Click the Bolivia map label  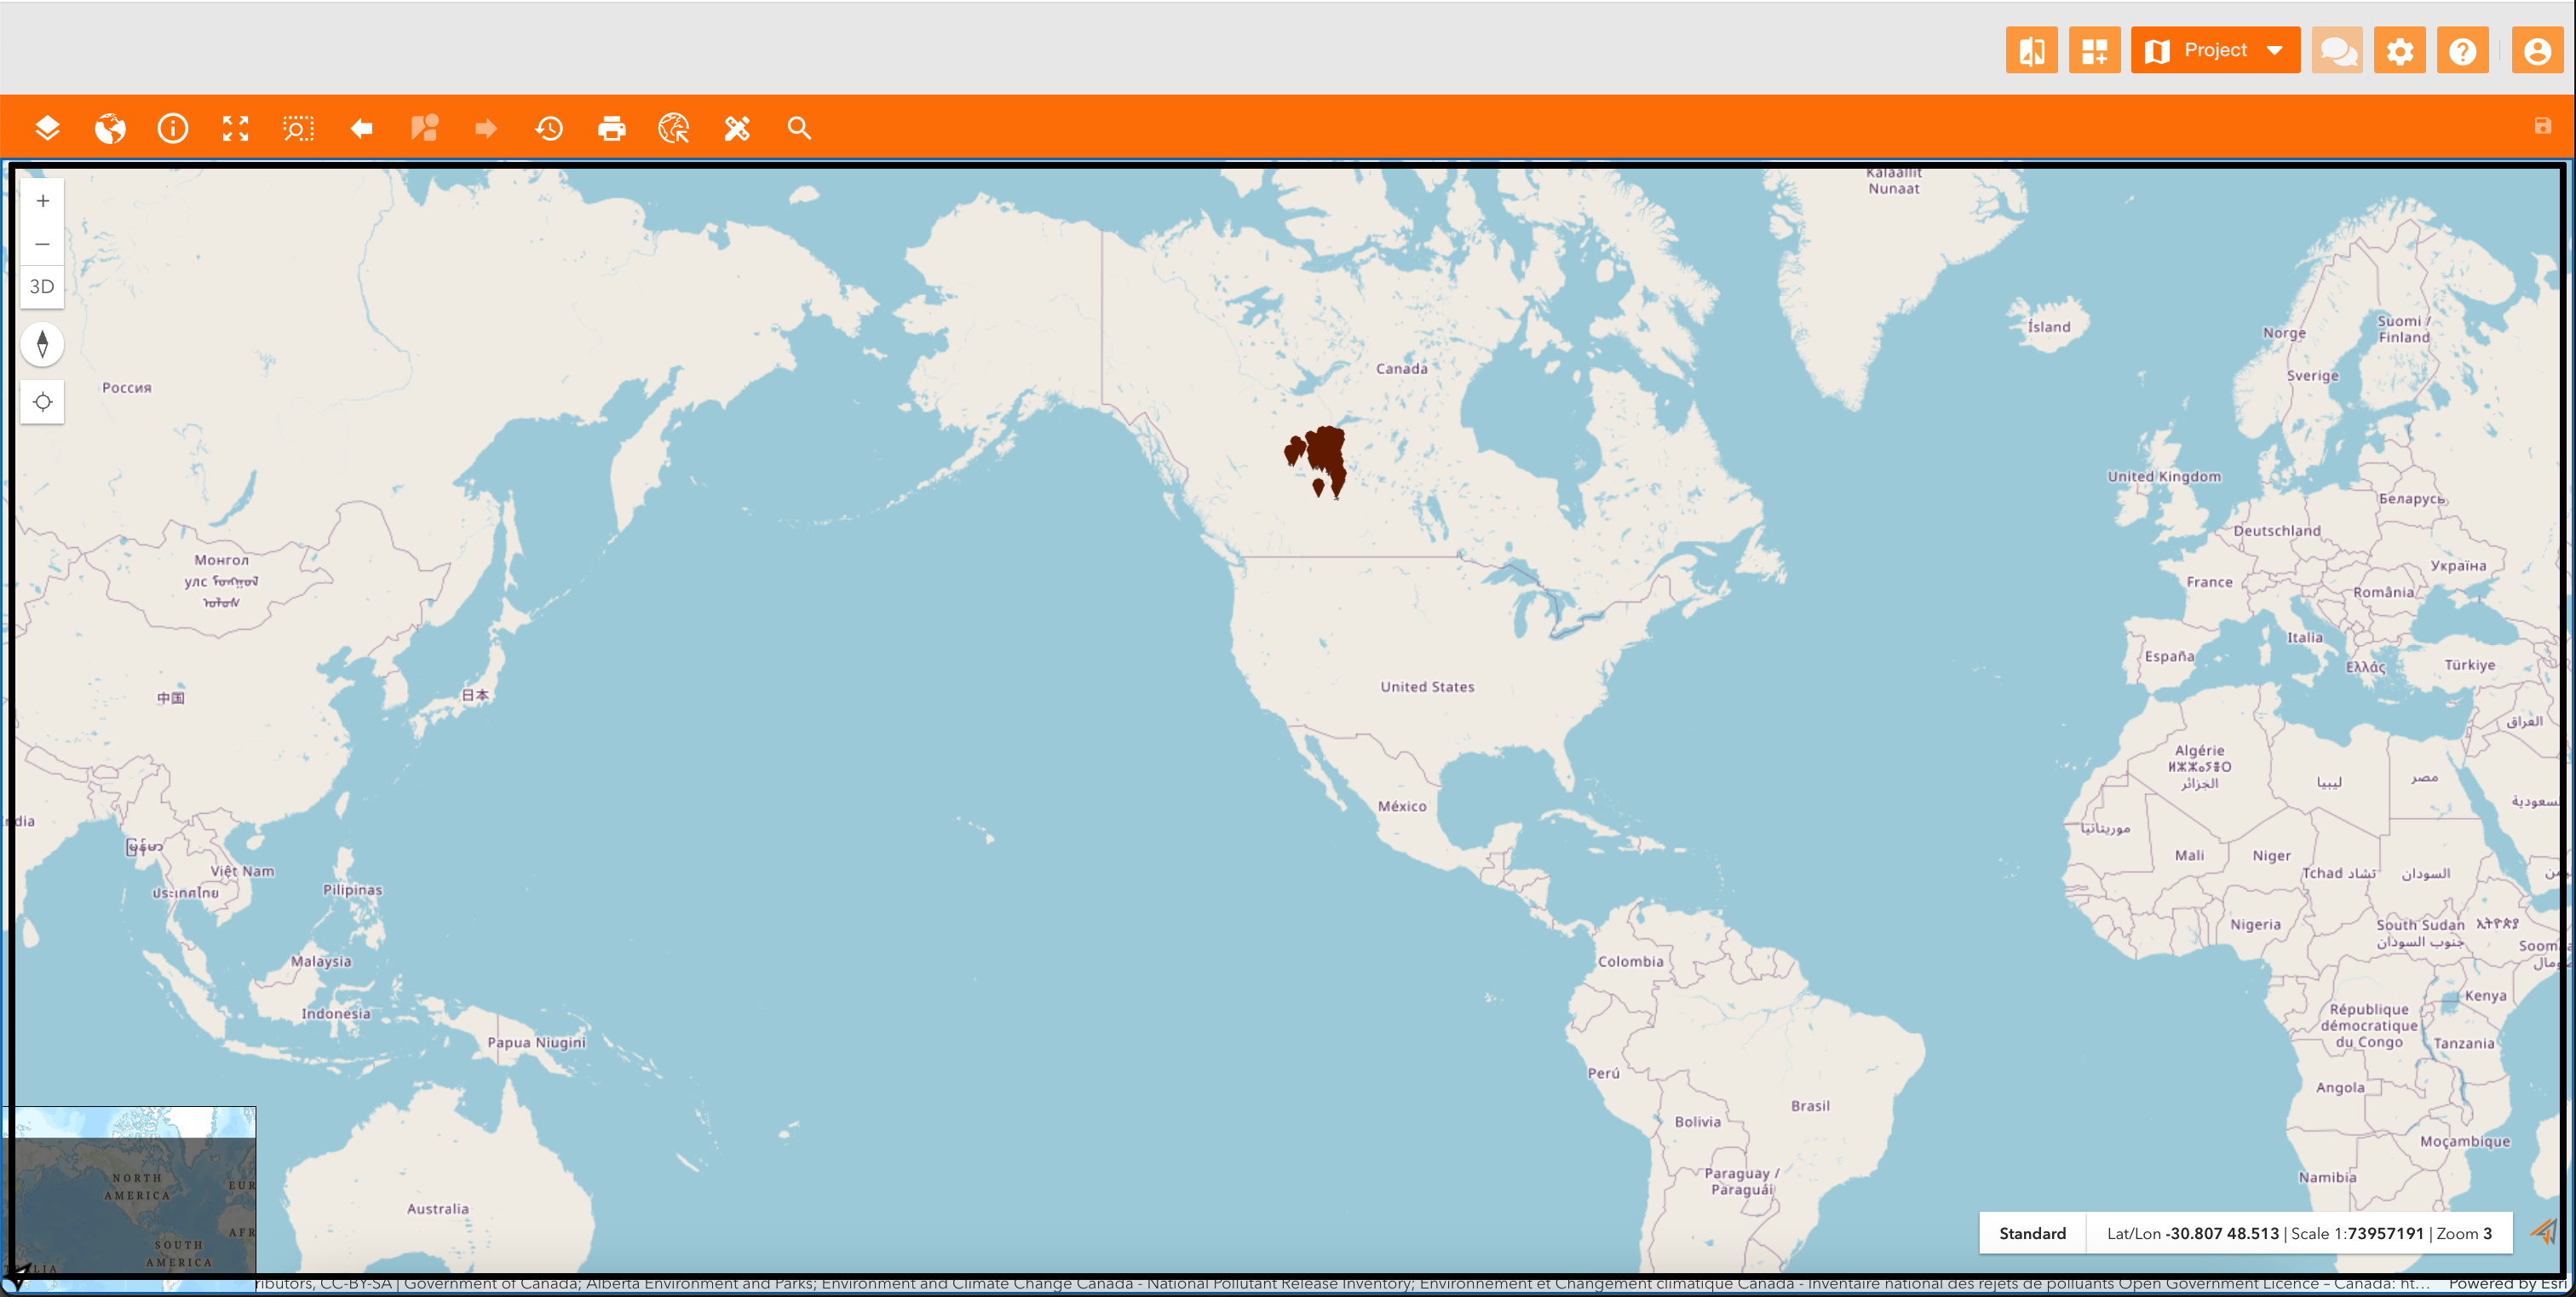point(1697,1121)
